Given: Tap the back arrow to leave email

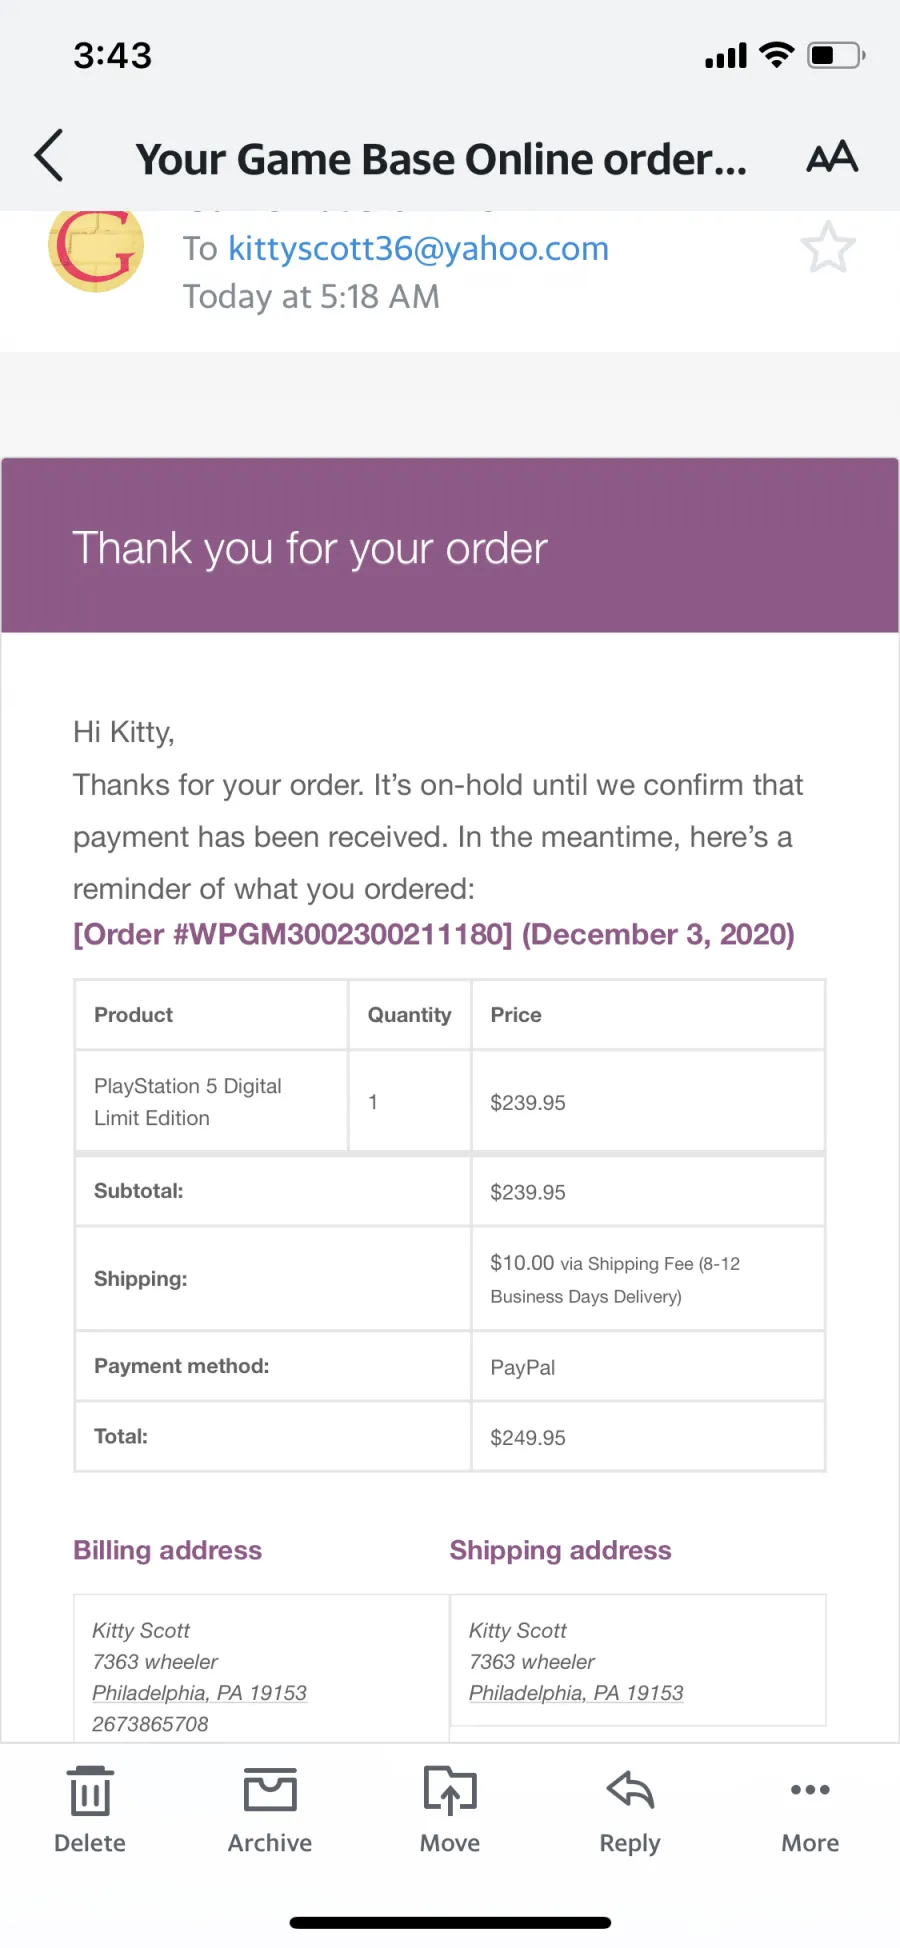Looking at the screenshot, I should (49, 156).
